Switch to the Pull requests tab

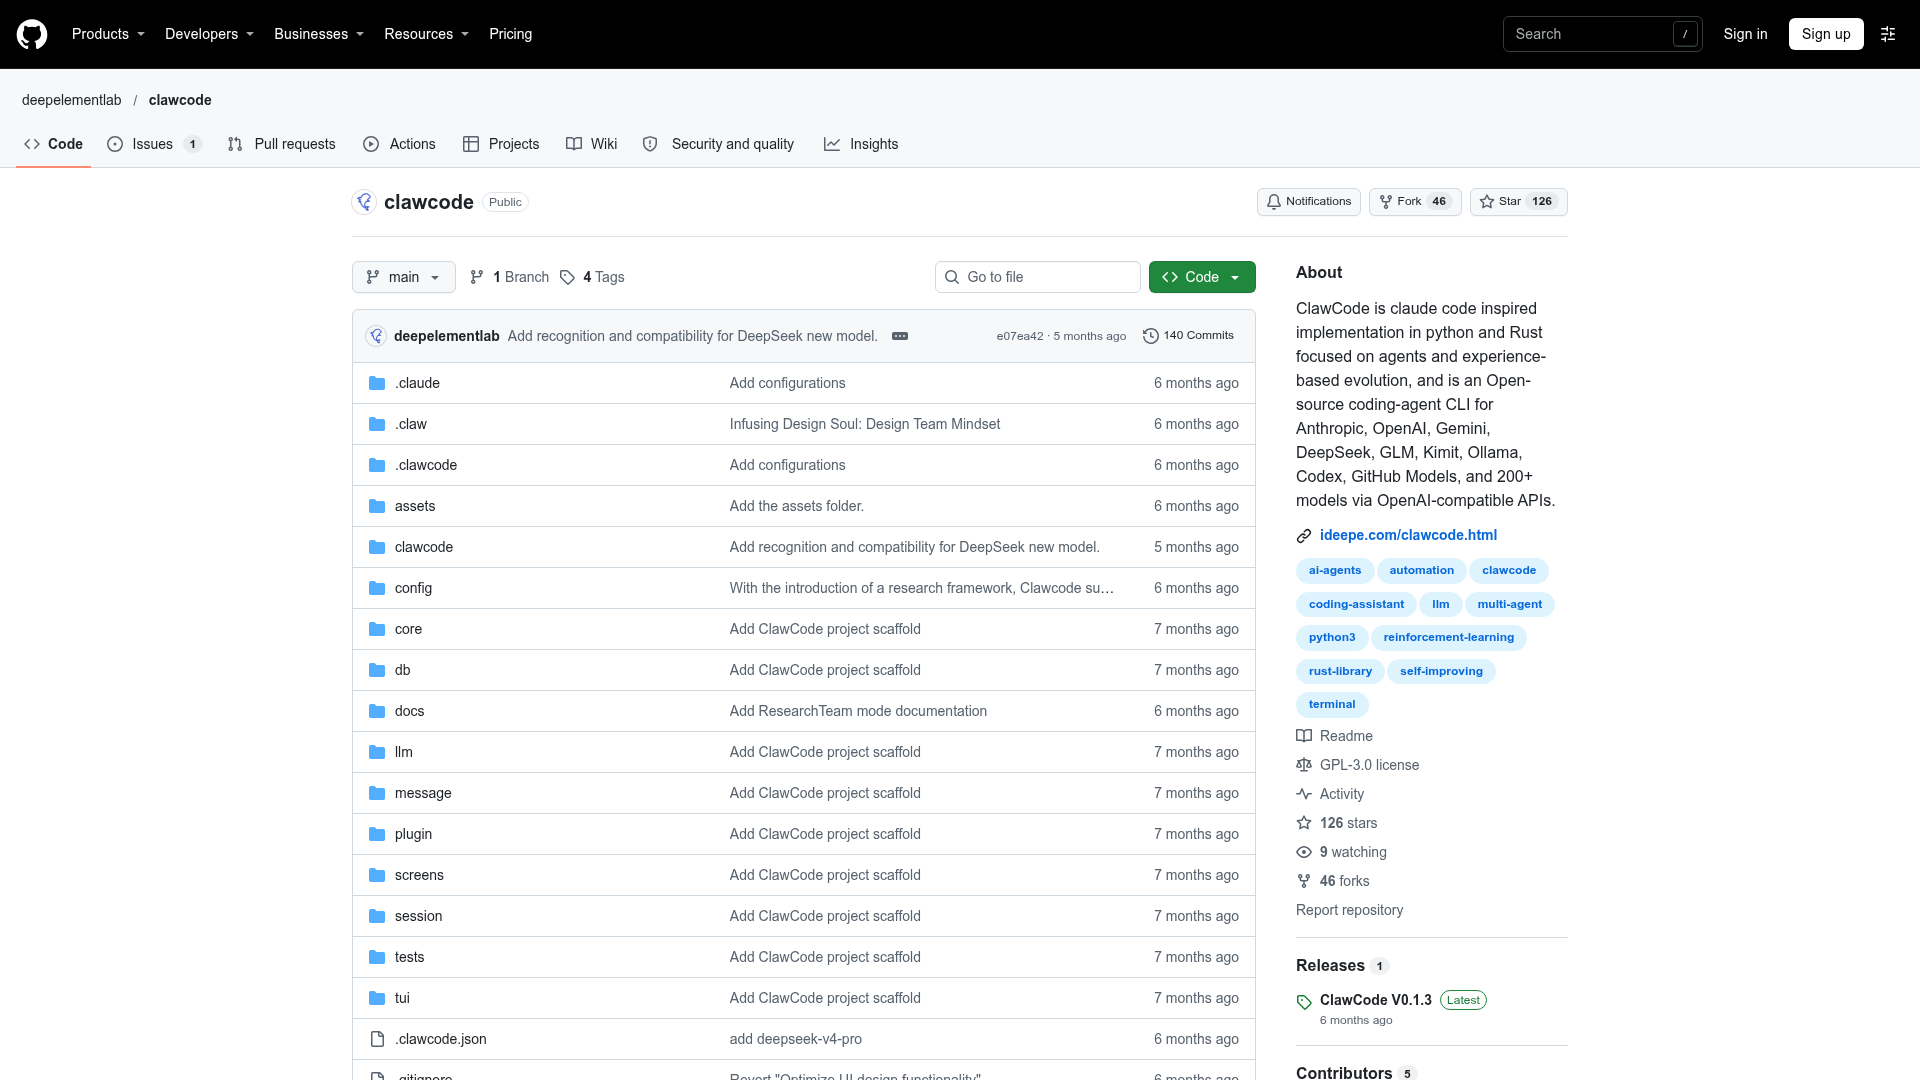tap(281, 144)
